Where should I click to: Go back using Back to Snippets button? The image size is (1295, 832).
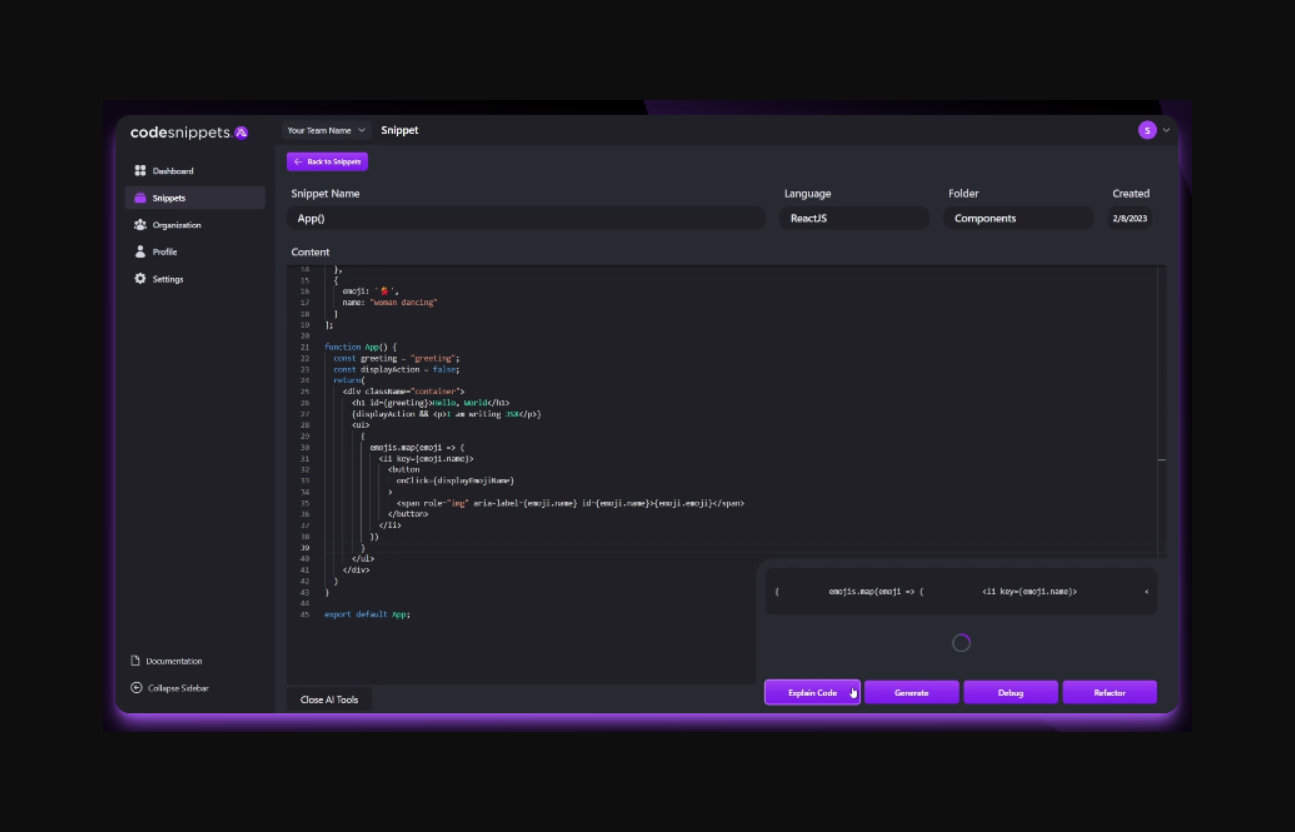point(327,161)
